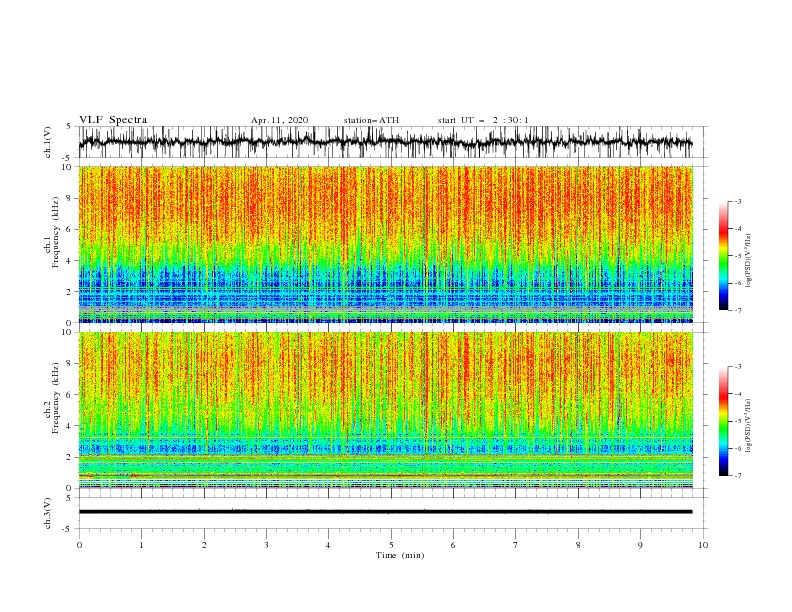Click the ch.2 colorbar '-7' tick label

pyautogui.click(x=738, y=476)
